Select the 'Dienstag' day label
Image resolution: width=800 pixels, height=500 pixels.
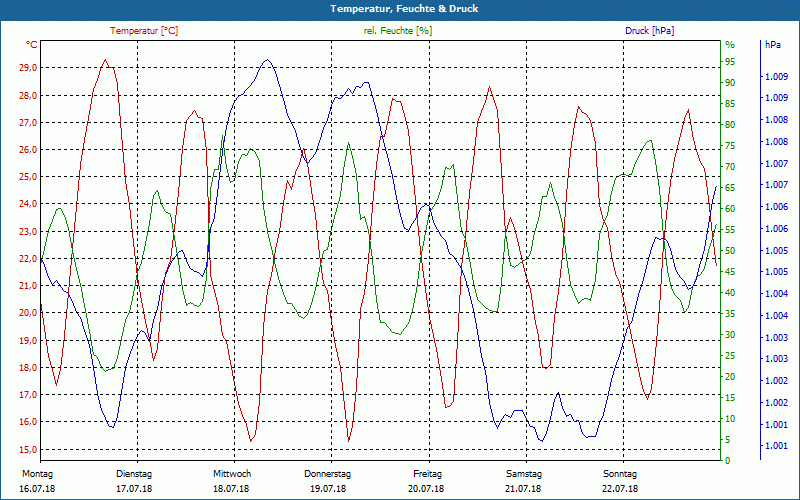(134, 474)
